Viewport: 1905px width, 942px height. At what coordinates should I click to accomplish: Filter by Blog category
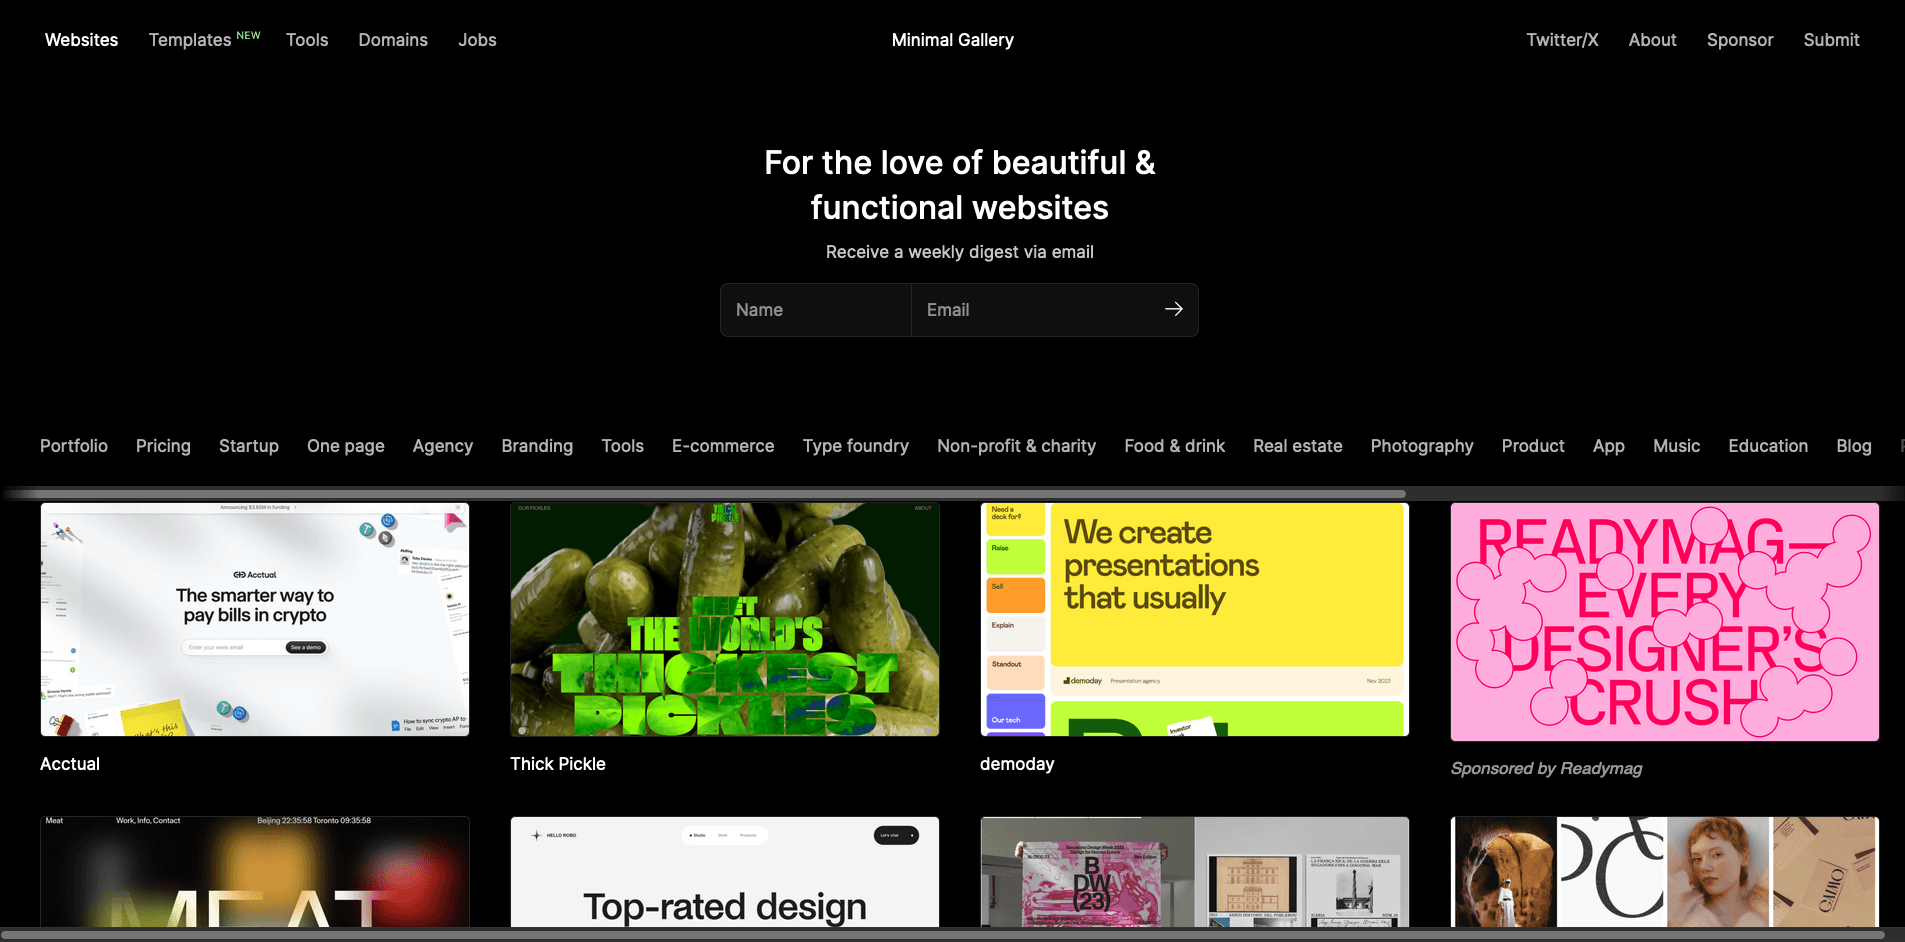[1854, 446]
